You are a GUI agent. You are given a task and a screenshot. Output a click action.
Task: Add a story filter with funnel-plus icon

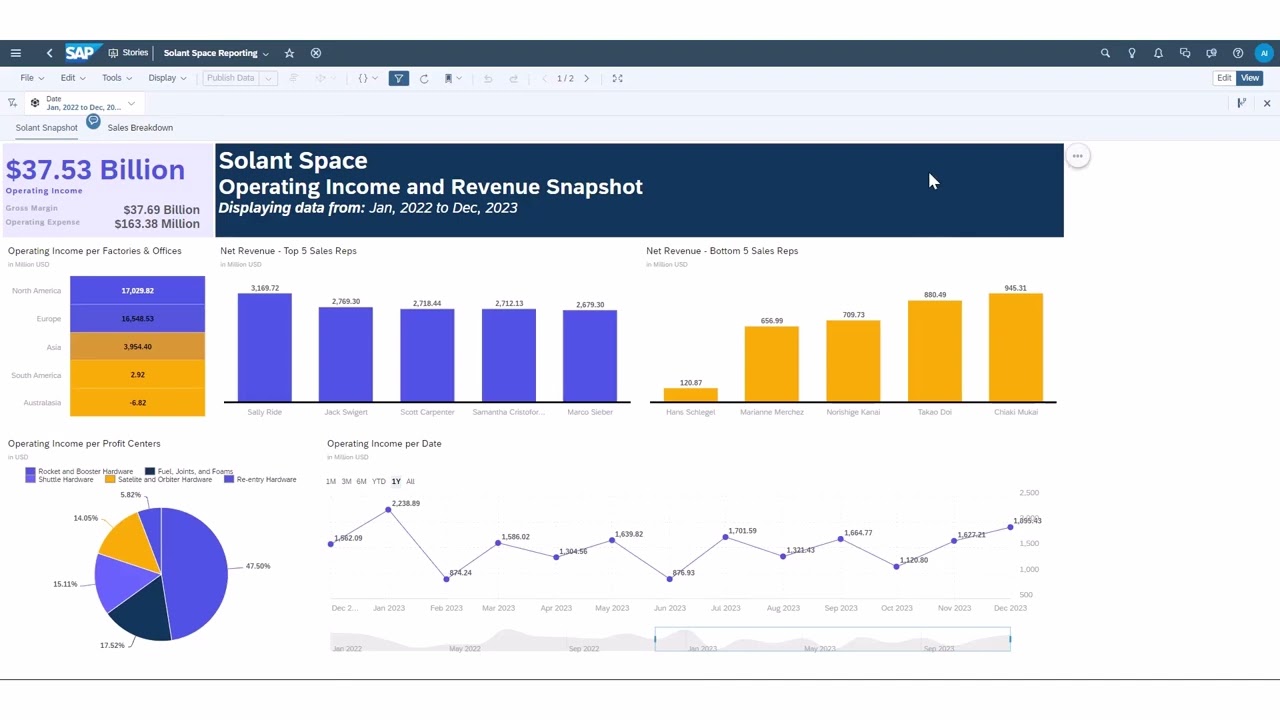12,103
